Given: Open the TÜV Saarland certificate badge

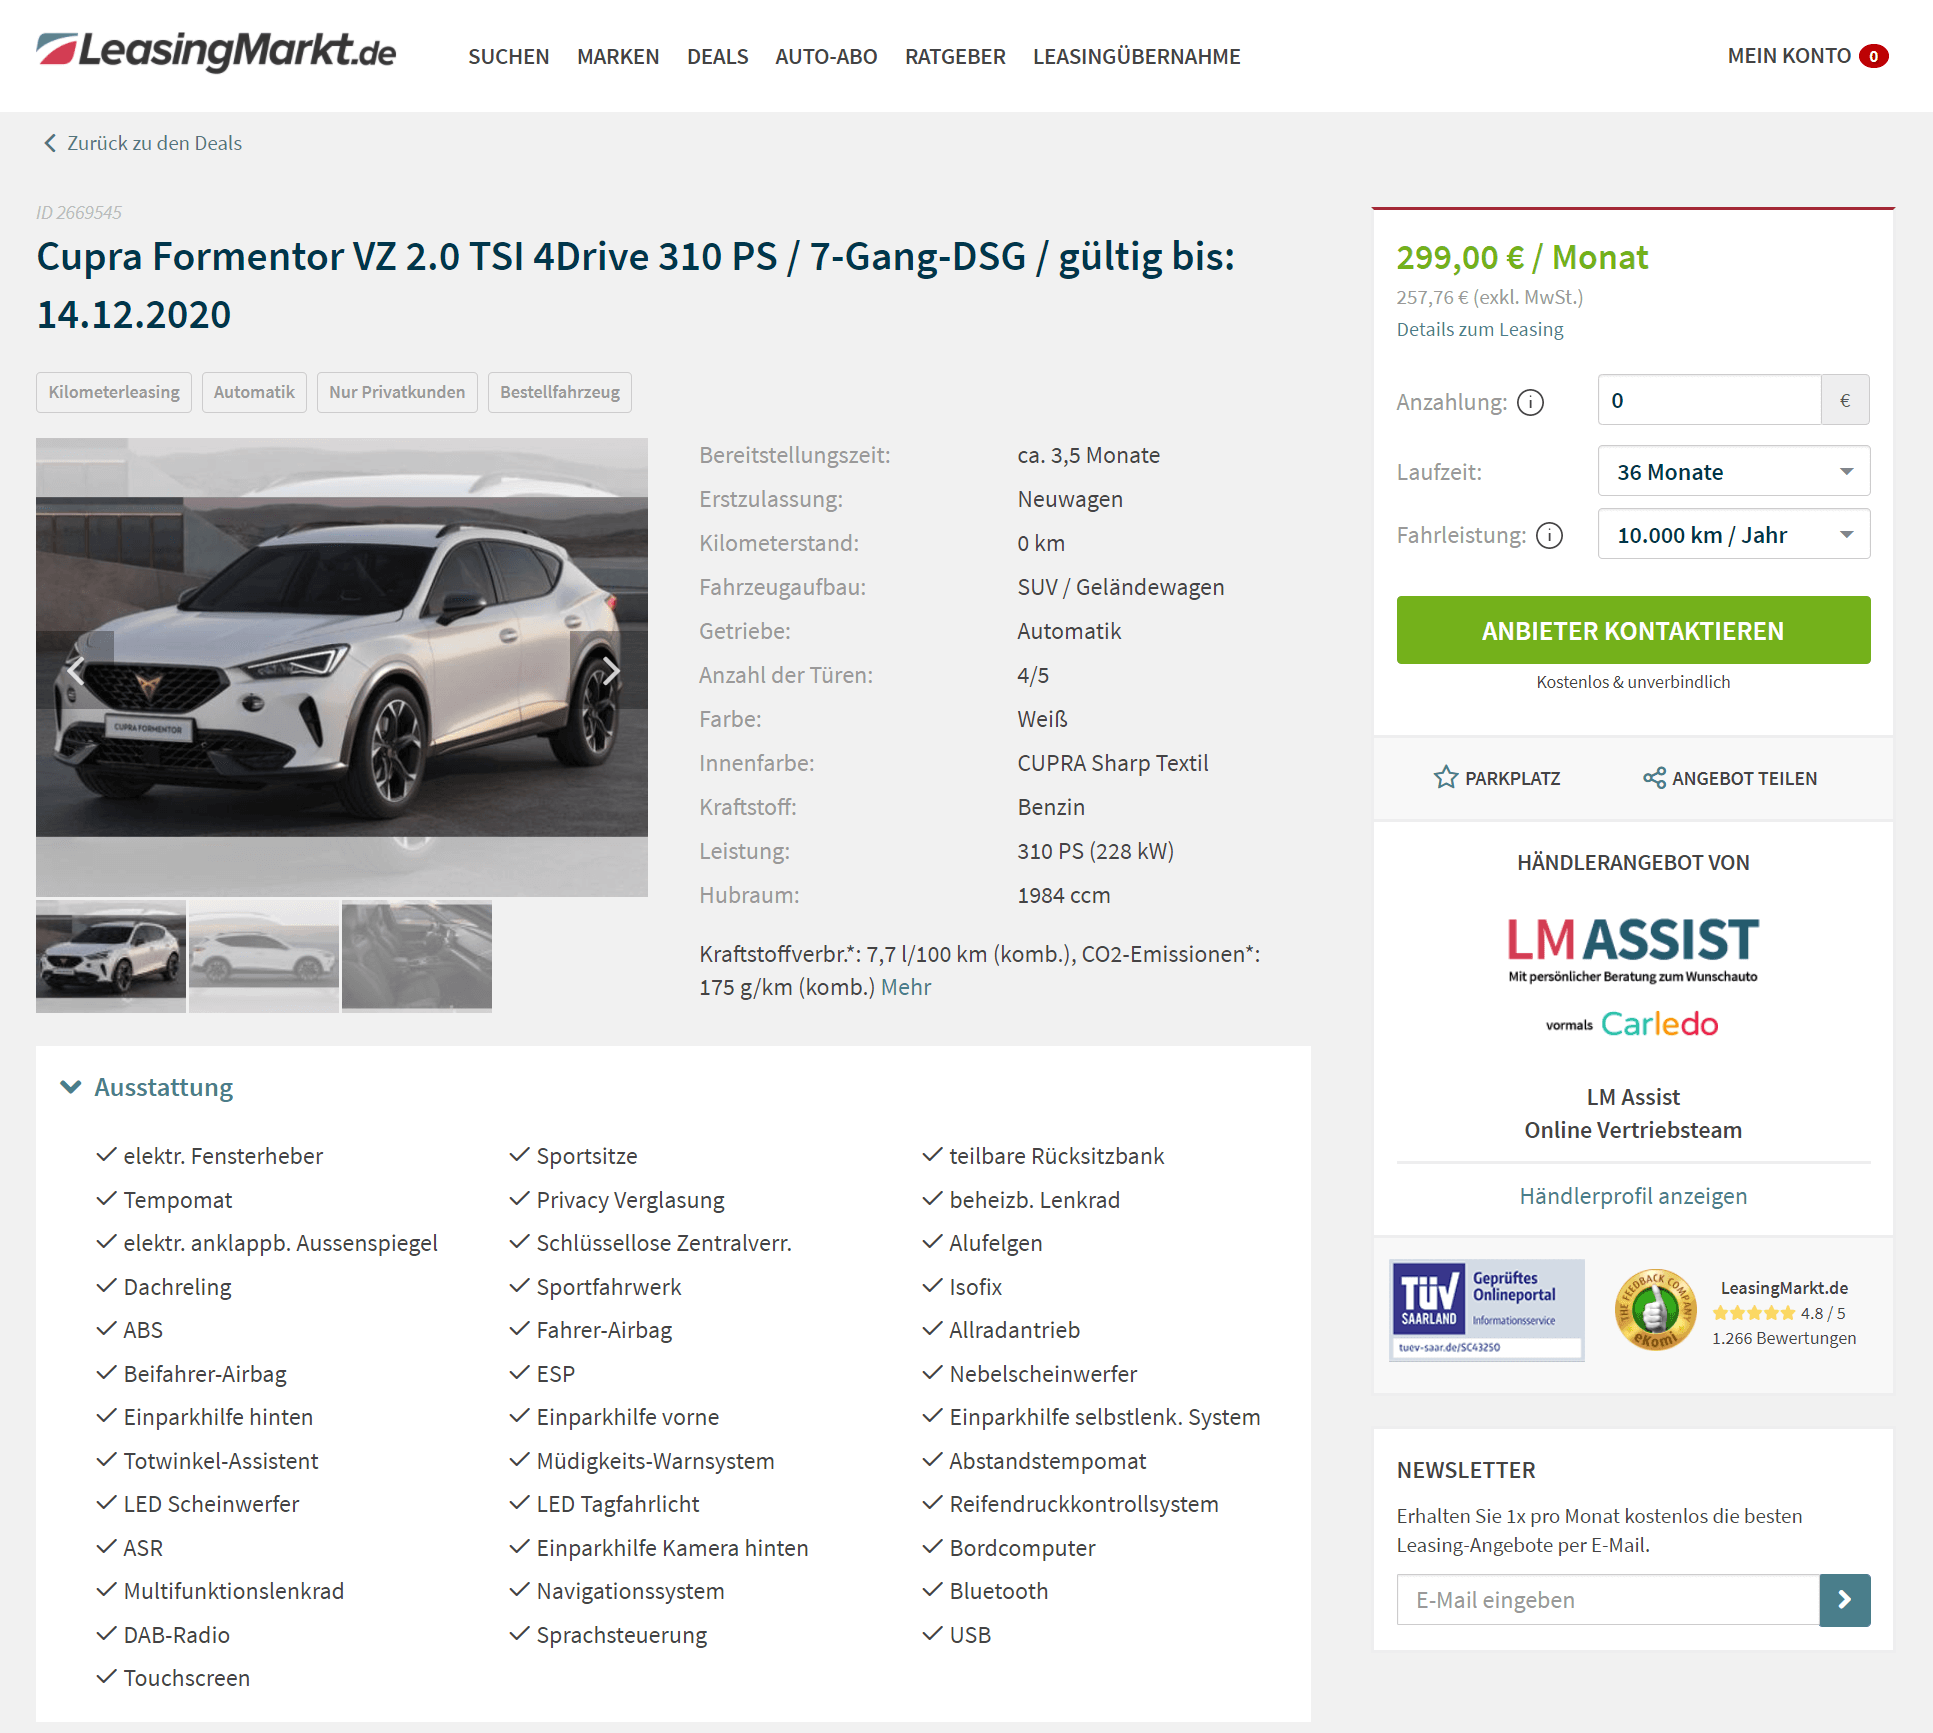Looking at the screenshot, I should [1487, 1310].
